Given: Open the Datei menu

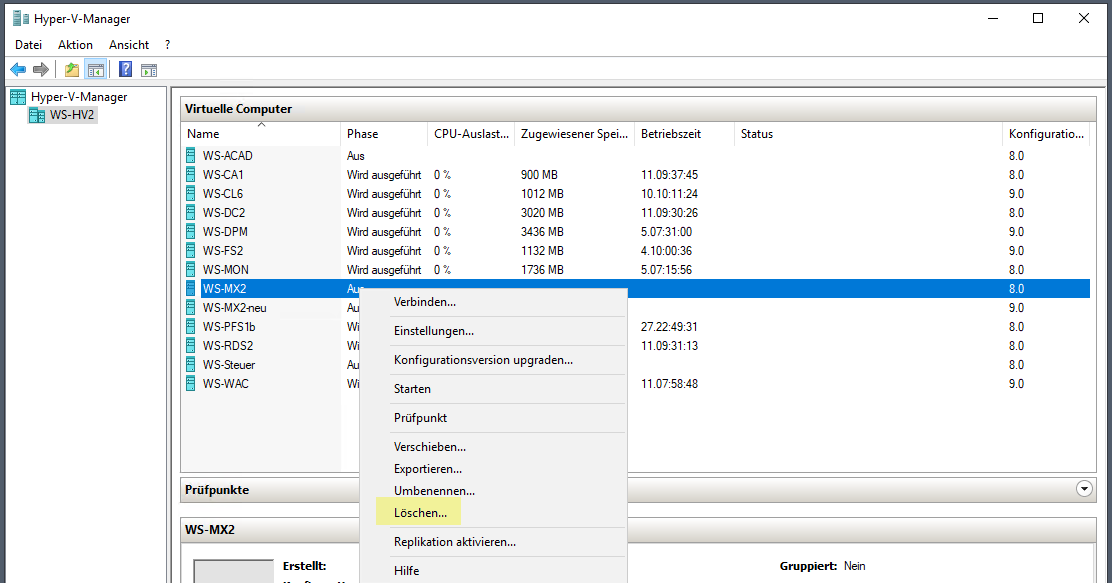Looking at the screenshot, I should coord(28,45).
